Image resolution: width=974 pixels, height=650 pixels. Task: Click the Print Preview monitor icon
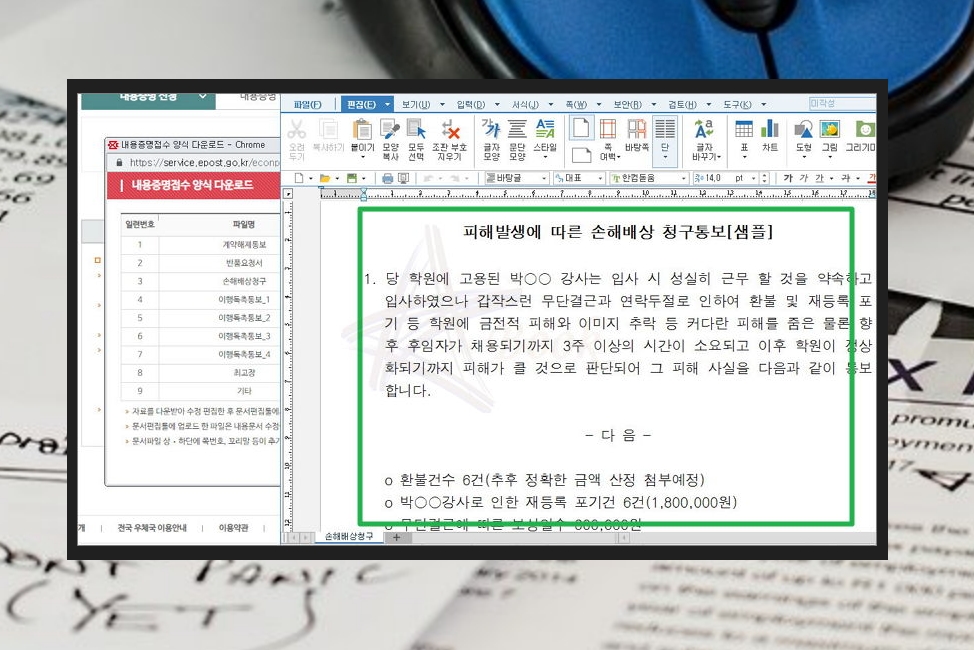403,178
